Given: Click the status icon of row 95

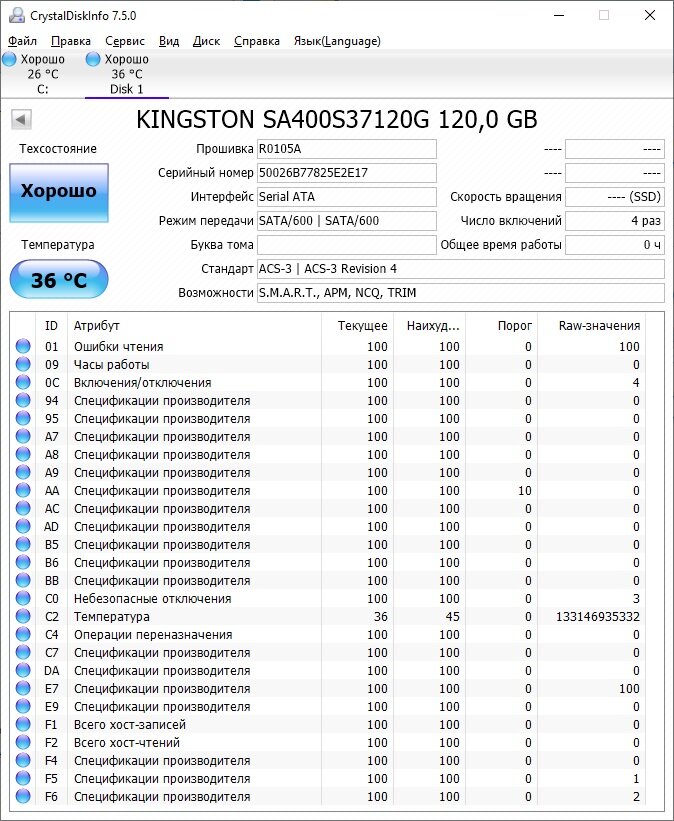Looking at the screenshot, I should pyautogui.click(x=23, y=418).
